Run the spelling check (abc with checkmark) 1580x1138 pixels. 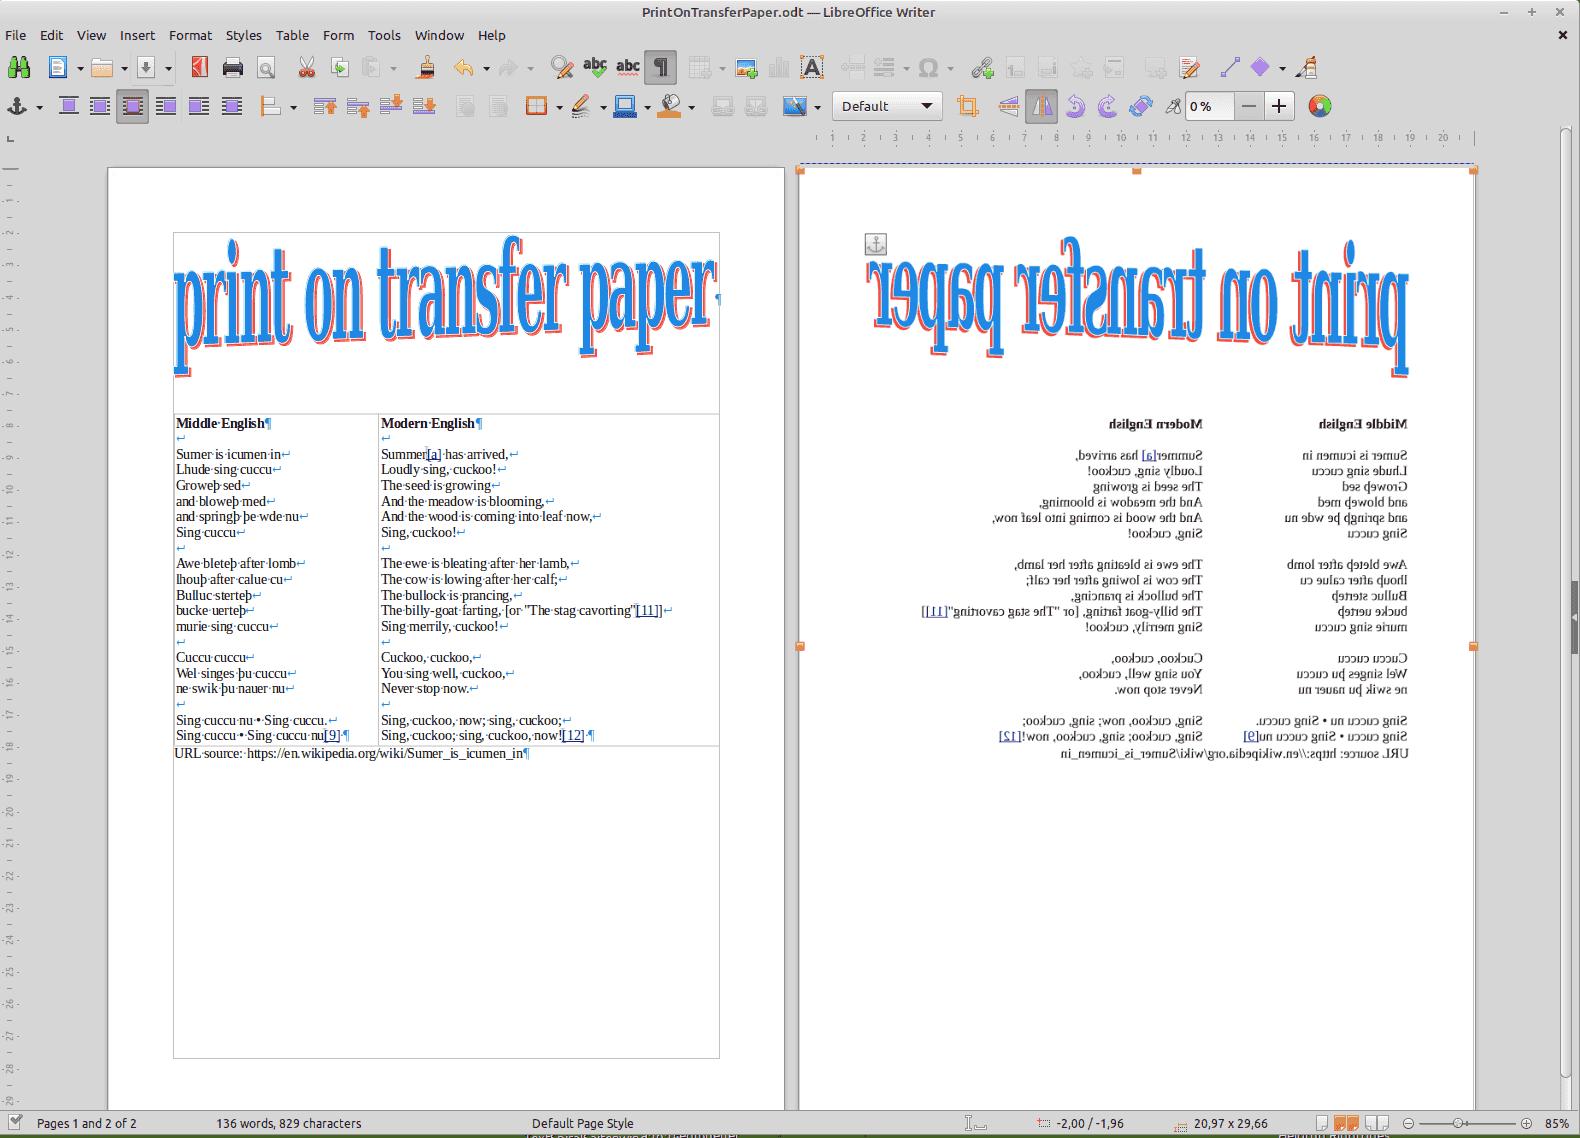point(595,68)
